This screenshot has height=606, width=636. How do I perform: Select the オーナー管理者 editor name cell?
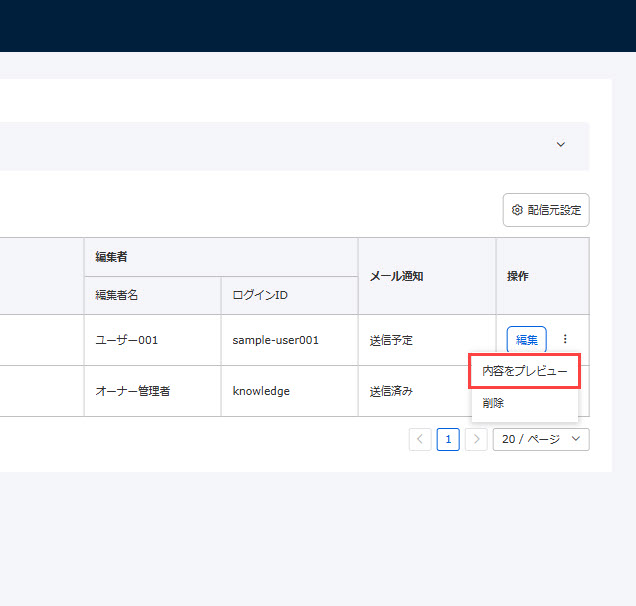tap(133, 391)
